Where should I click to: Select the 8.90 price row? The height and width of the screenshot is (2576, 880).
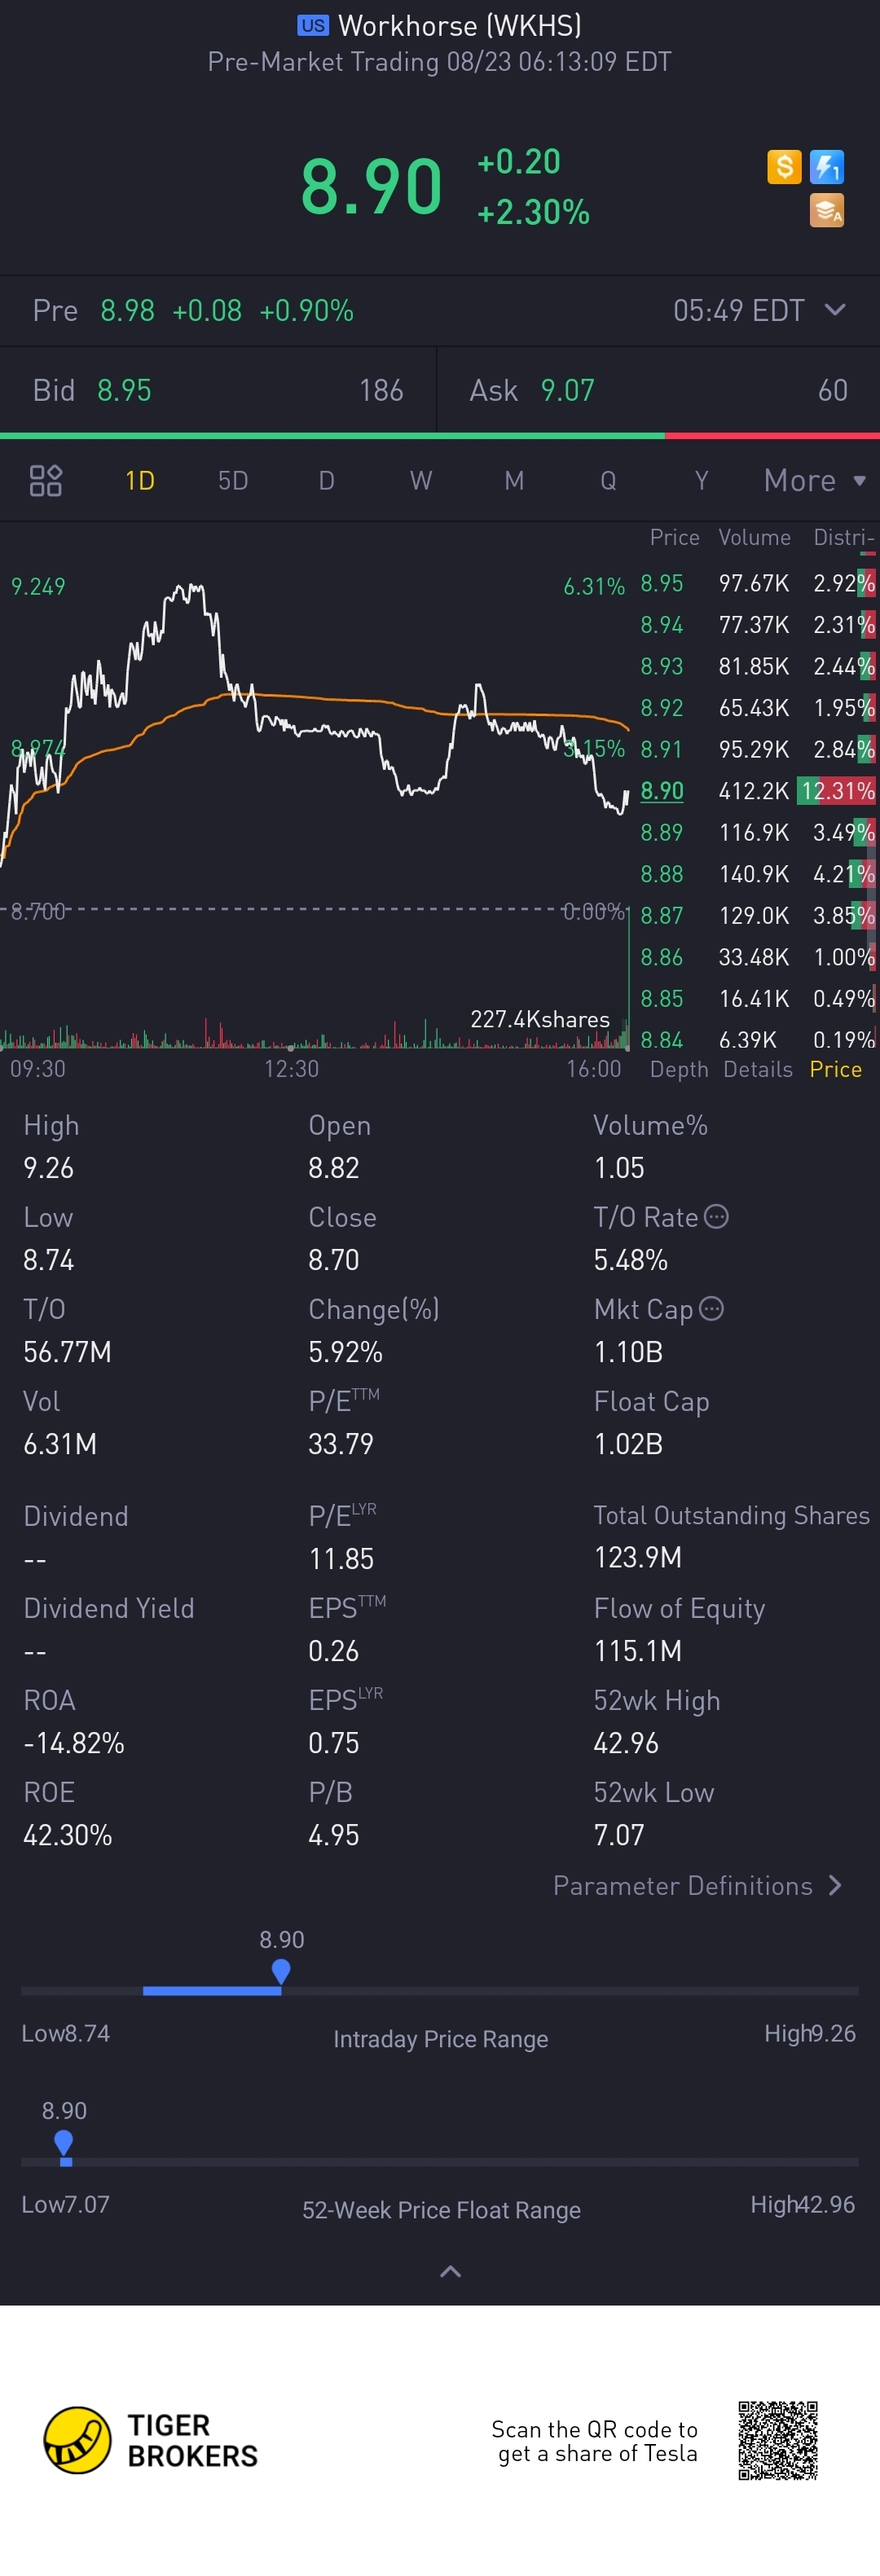tap(758, 791)
